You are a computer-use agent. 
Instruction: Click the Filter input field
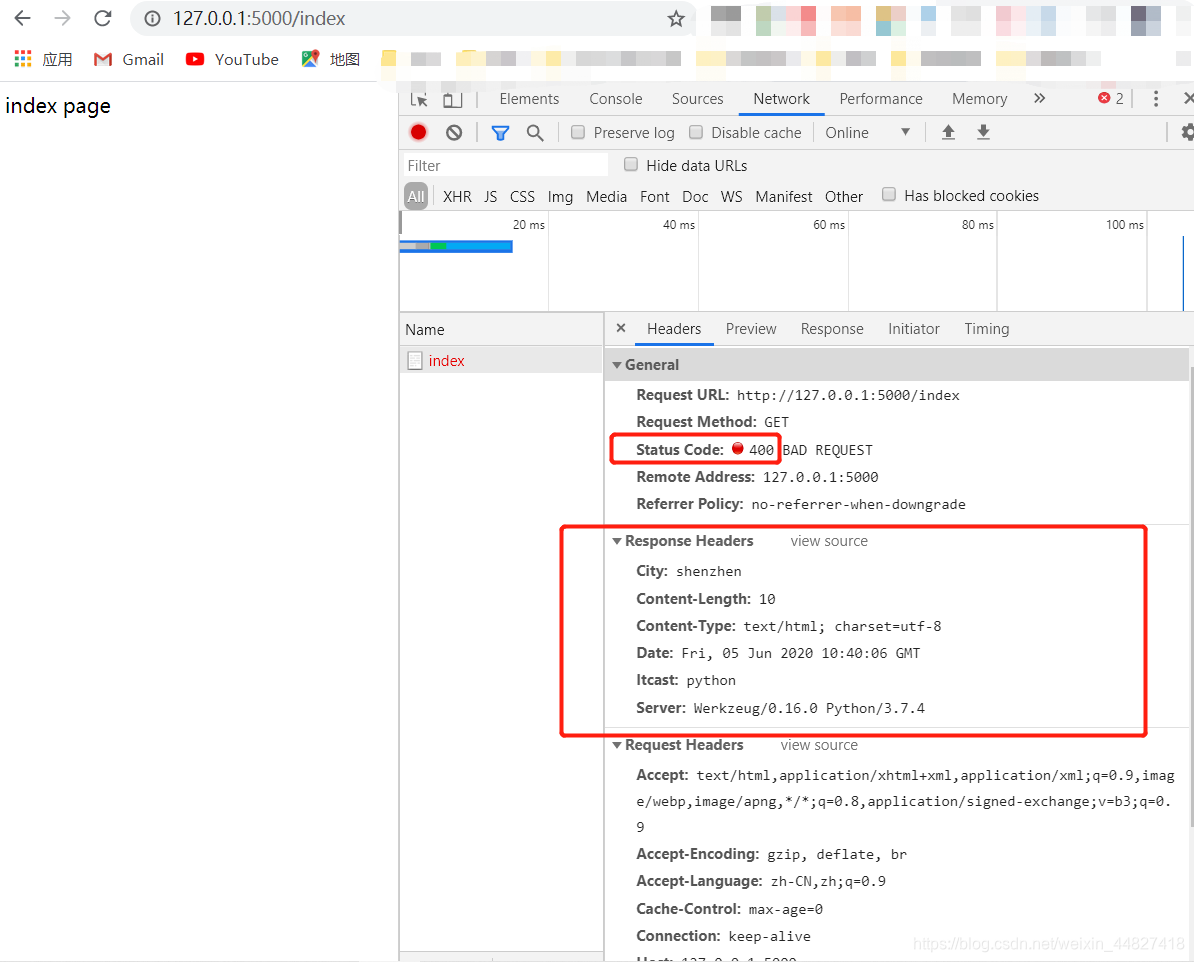[x=506, y=165]
